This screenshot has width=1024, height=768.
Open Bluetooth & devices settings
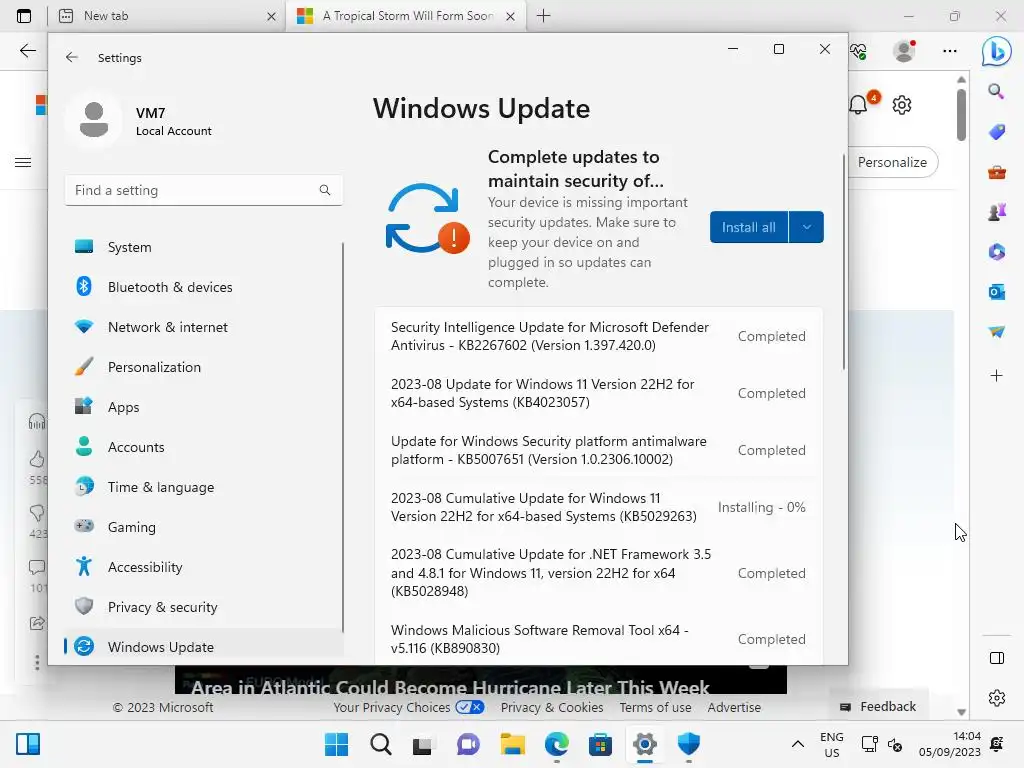pyautogui.click(x=204, y=287)
